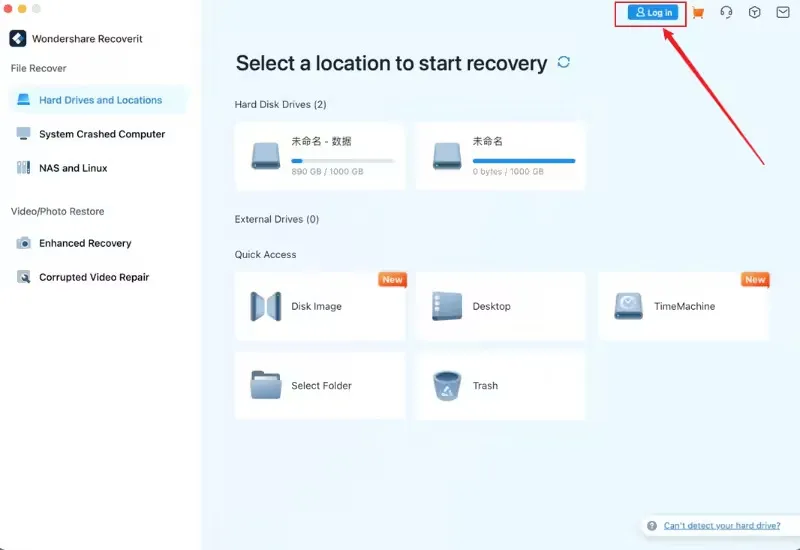Click the Trash bin icon

(x=447, y=386)
